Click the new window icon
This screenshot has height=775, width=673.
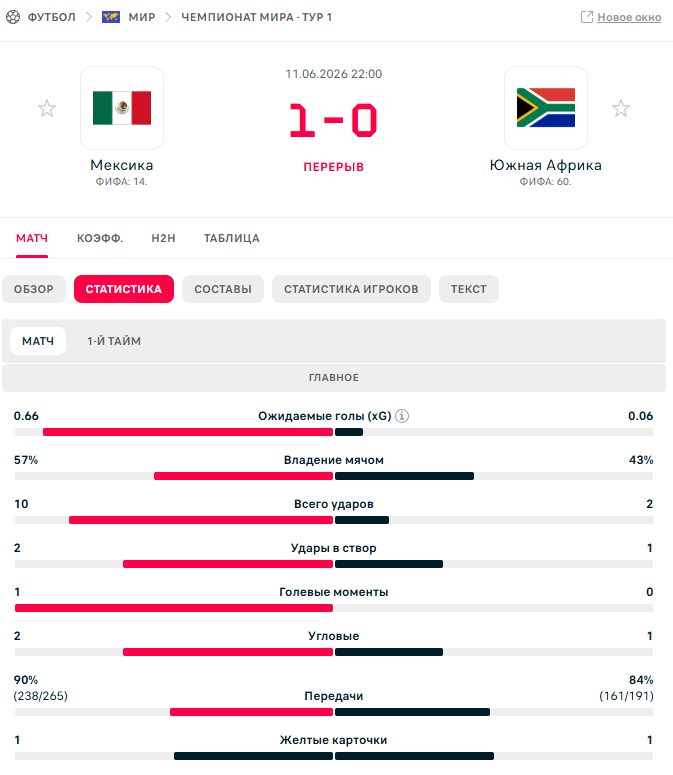587,17
